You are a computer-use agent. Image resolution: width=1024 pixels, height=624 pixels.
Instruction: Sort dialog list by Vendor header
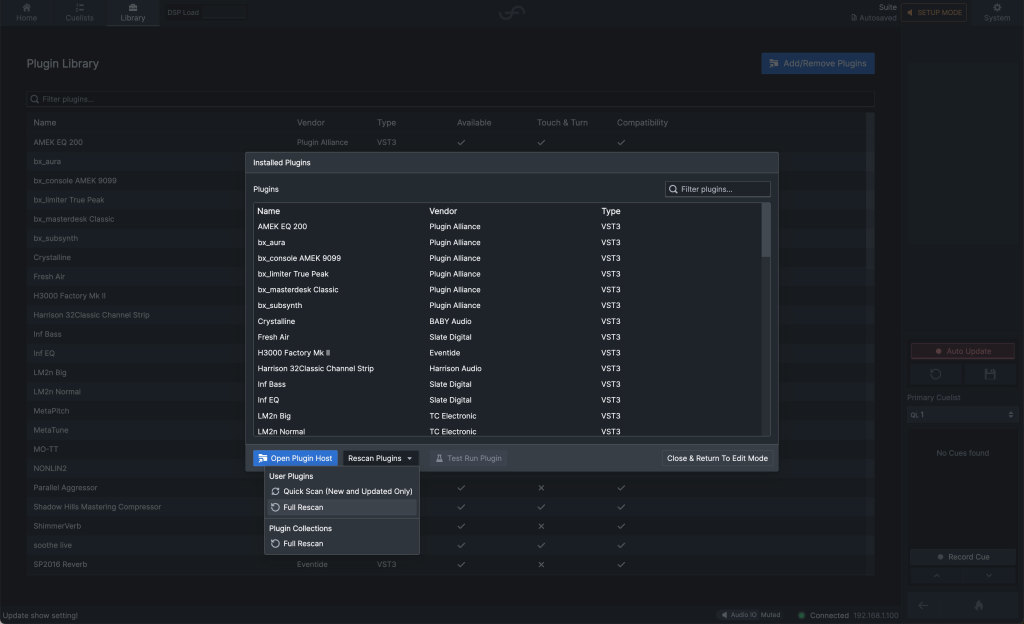tap(443, 211)
